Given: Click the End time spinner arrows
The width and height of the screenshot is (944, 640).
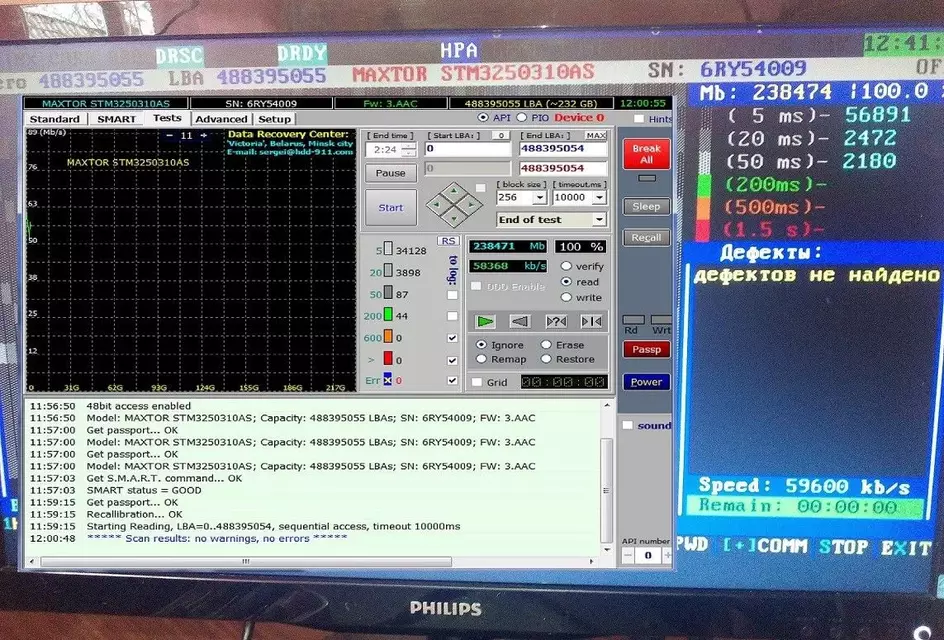Looking at the screenshot, I should click(x=408, y=149).
